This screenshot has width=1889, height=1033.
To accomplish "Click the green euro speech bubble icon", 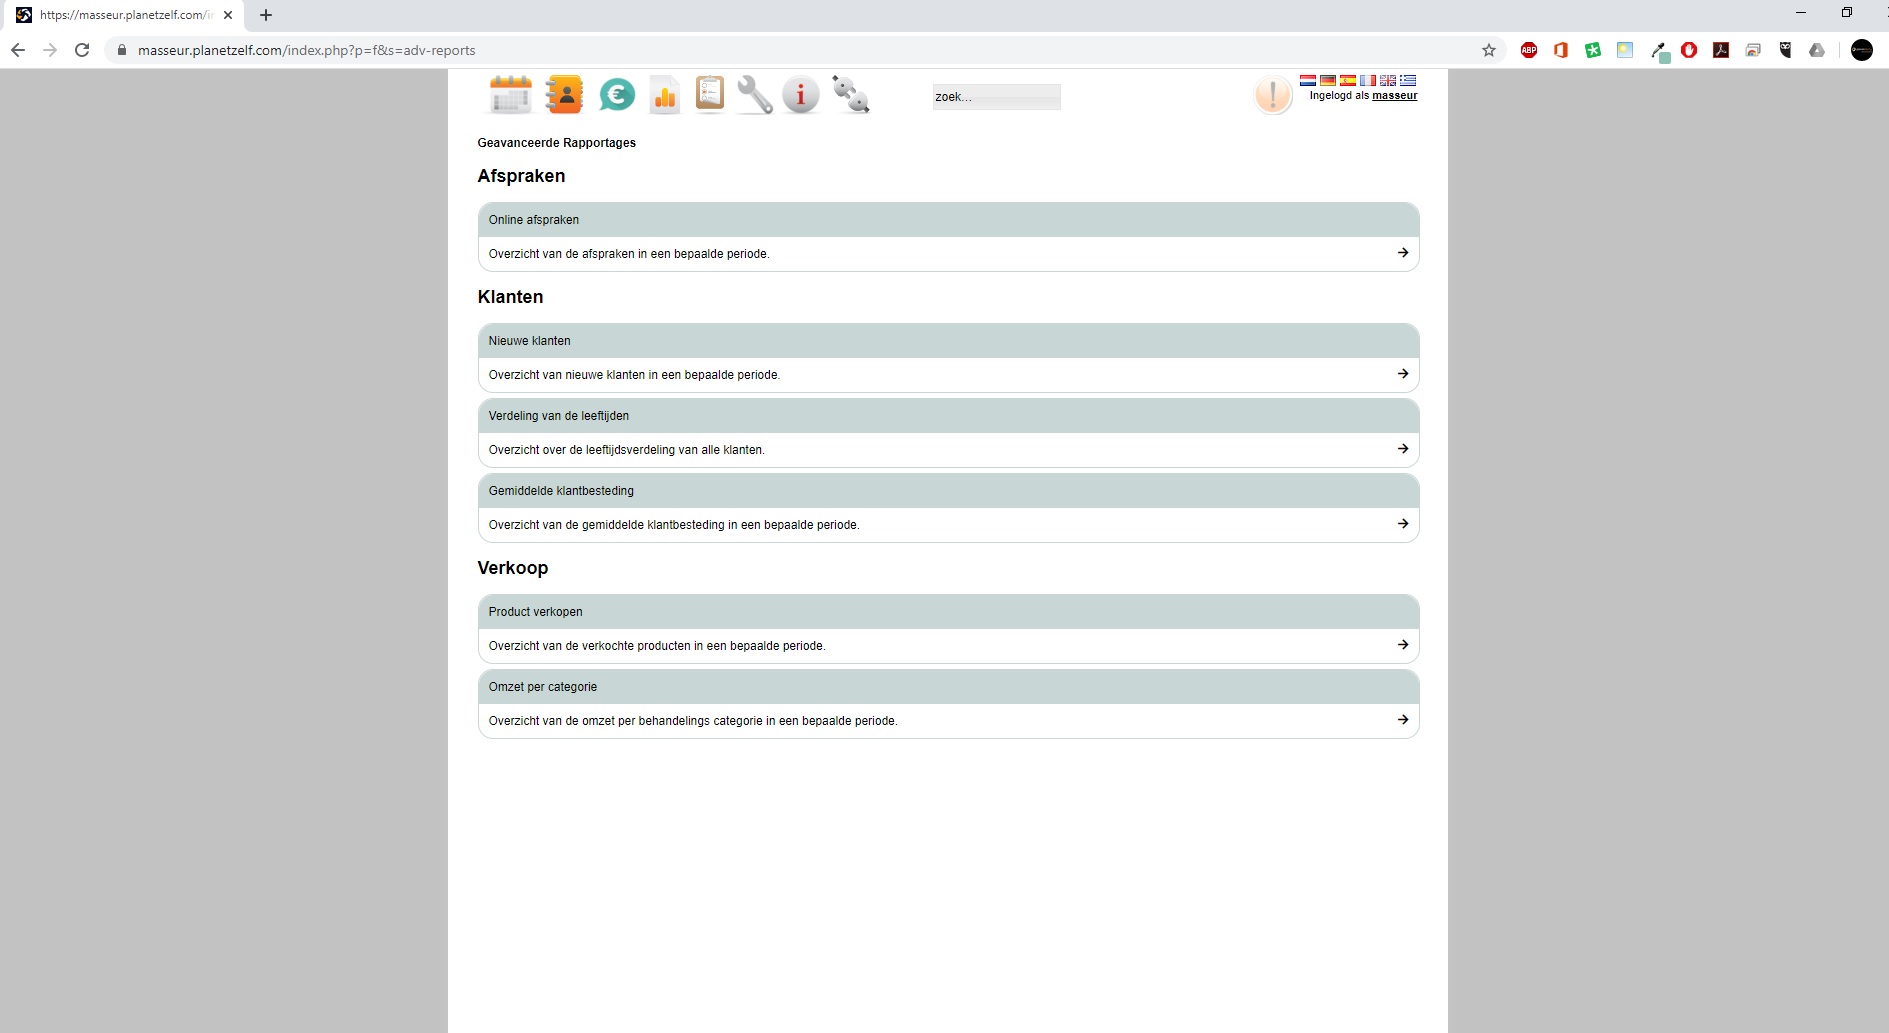I will 617,95.
